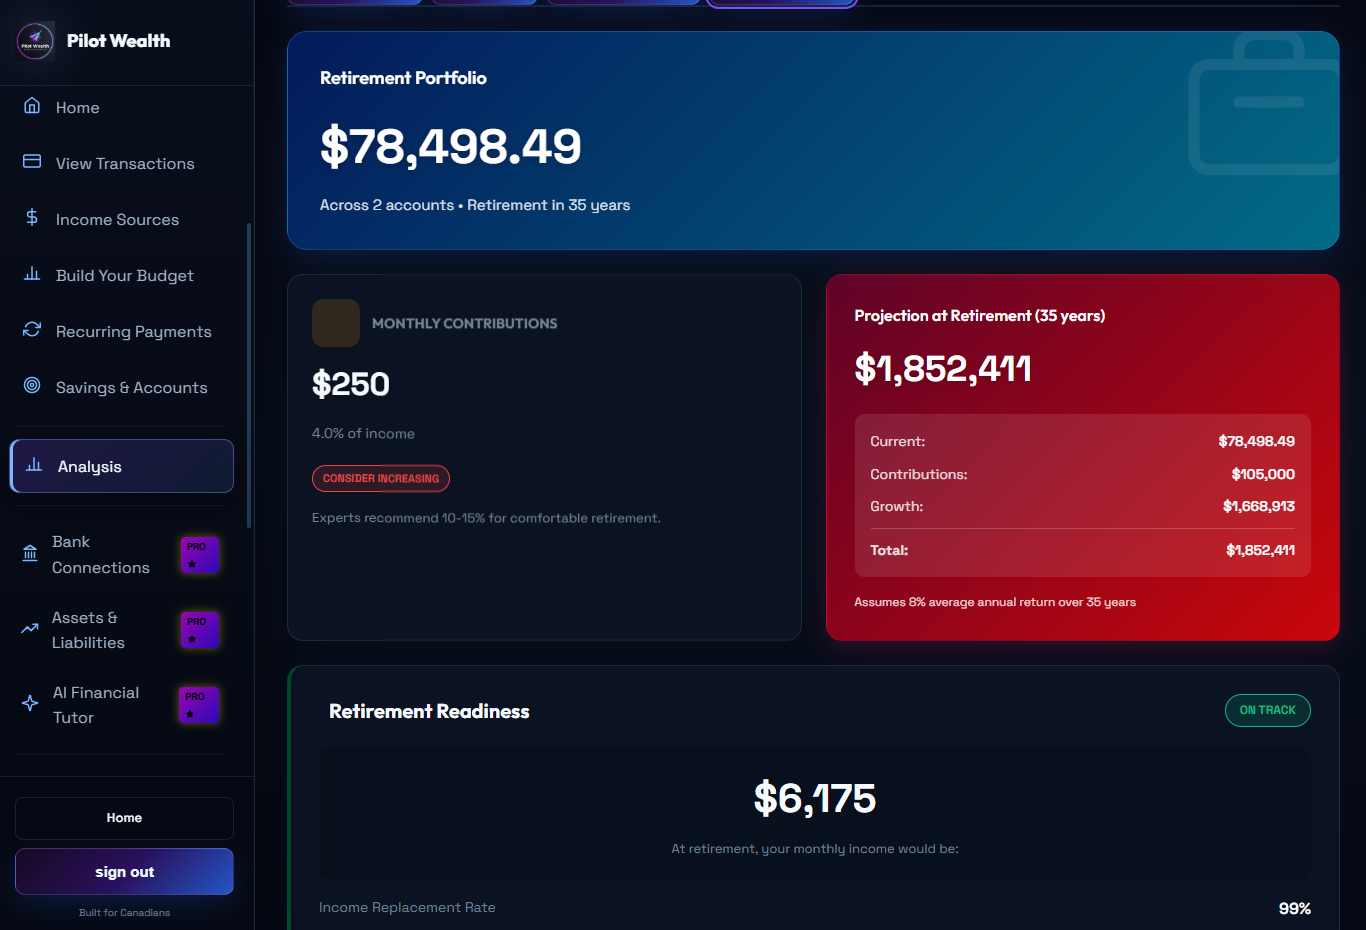Viewport: 1366px width, 930px height.
Task: Click 'Across 2 accounts • Retirement in 35 years'
Action: point(475,205)
